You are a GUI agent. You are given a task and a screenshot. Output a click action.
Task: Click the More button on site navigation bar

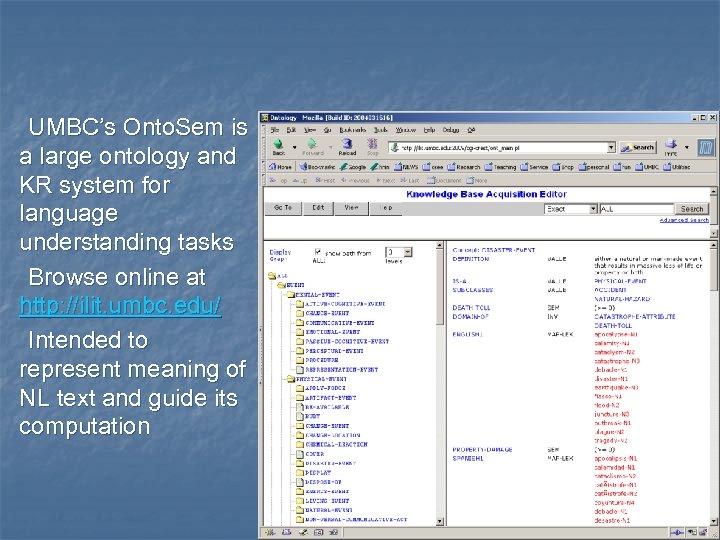pos(477,180)
